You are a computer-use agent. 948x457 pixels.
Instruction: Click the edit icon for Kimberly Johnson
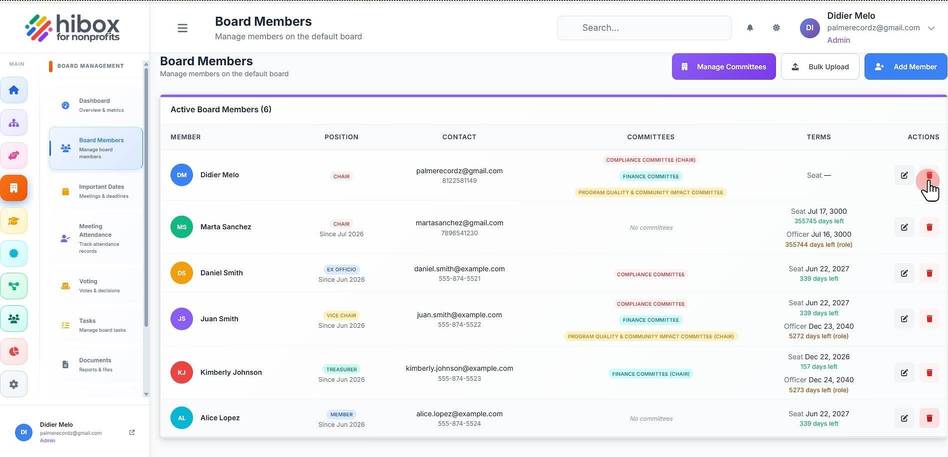tap(904, 372)
